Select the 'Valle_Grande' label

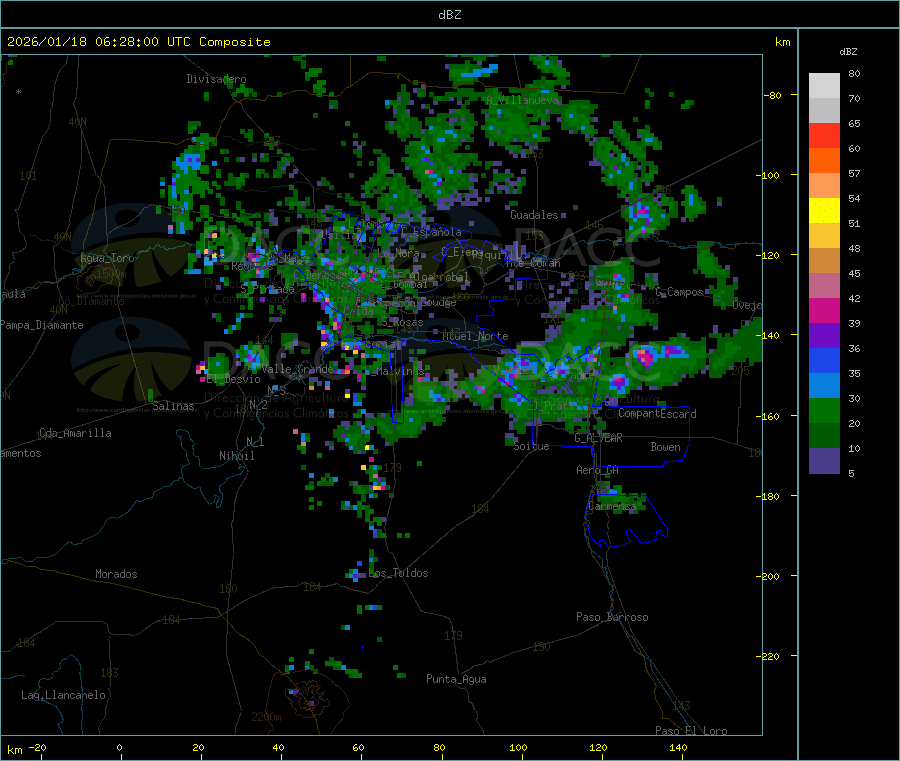pos(297,369)
